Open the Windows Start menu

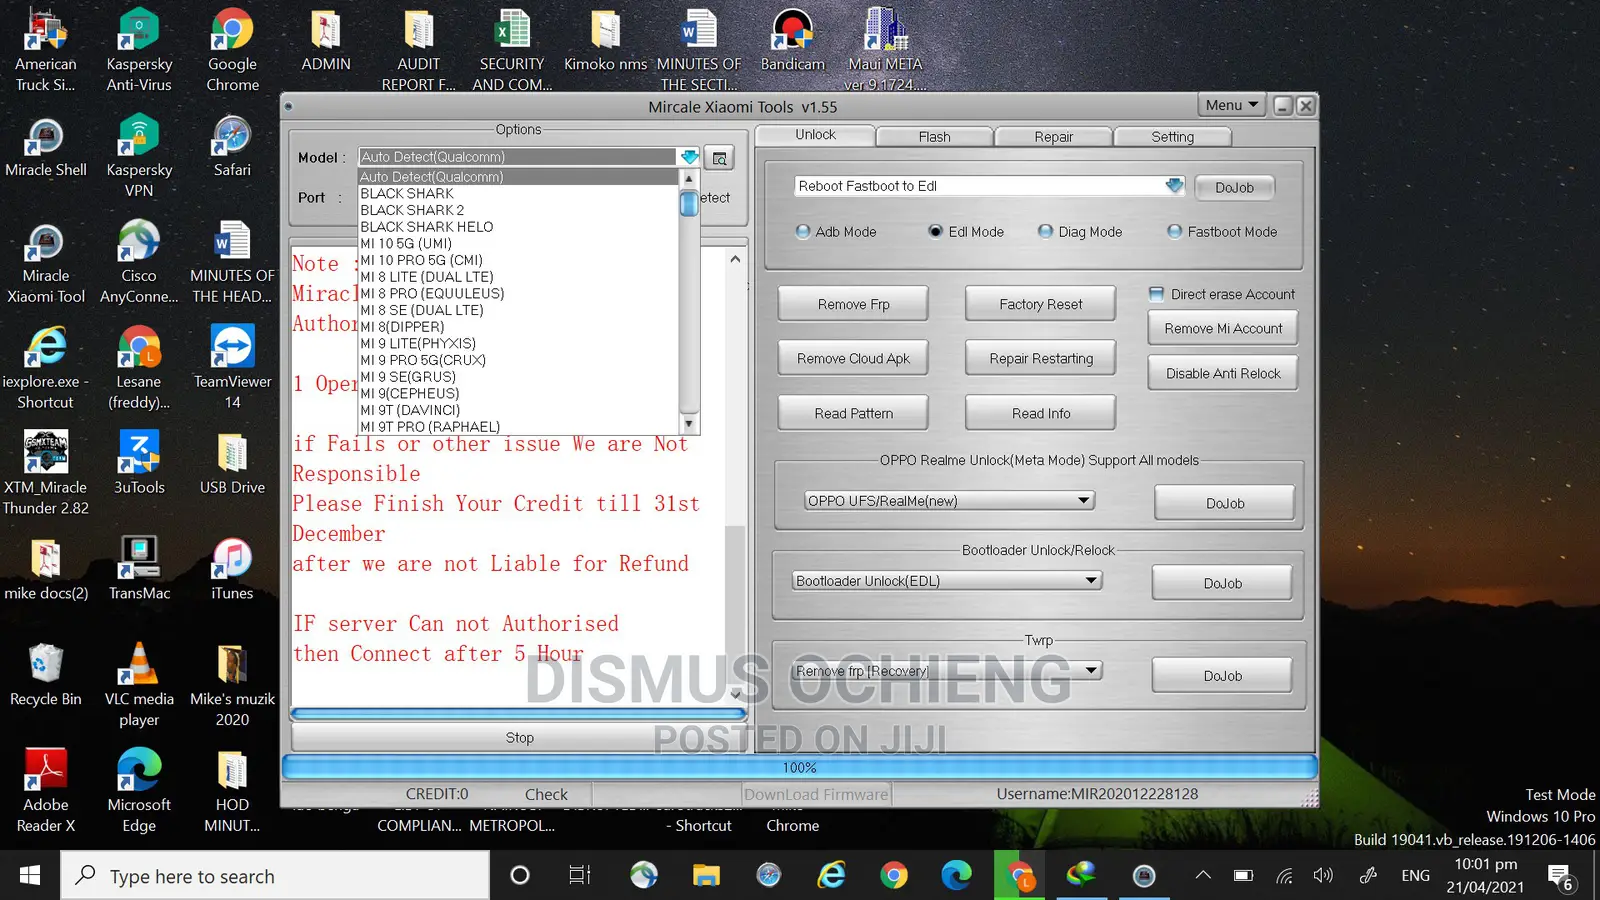coord(30,876)
